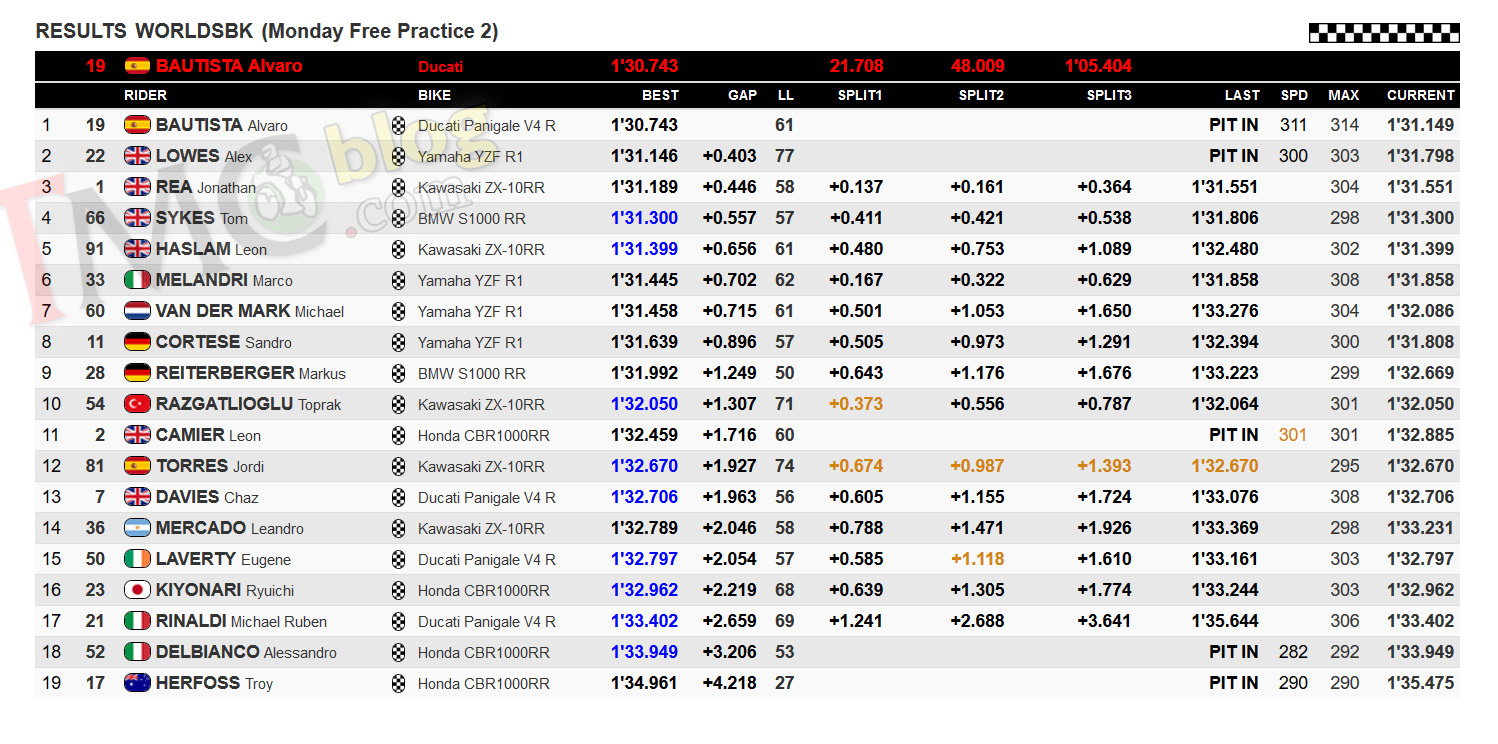Click PIT IN status in DELBIANCO's row
Screen dimensions: 1498x744
click(1234, 652)
